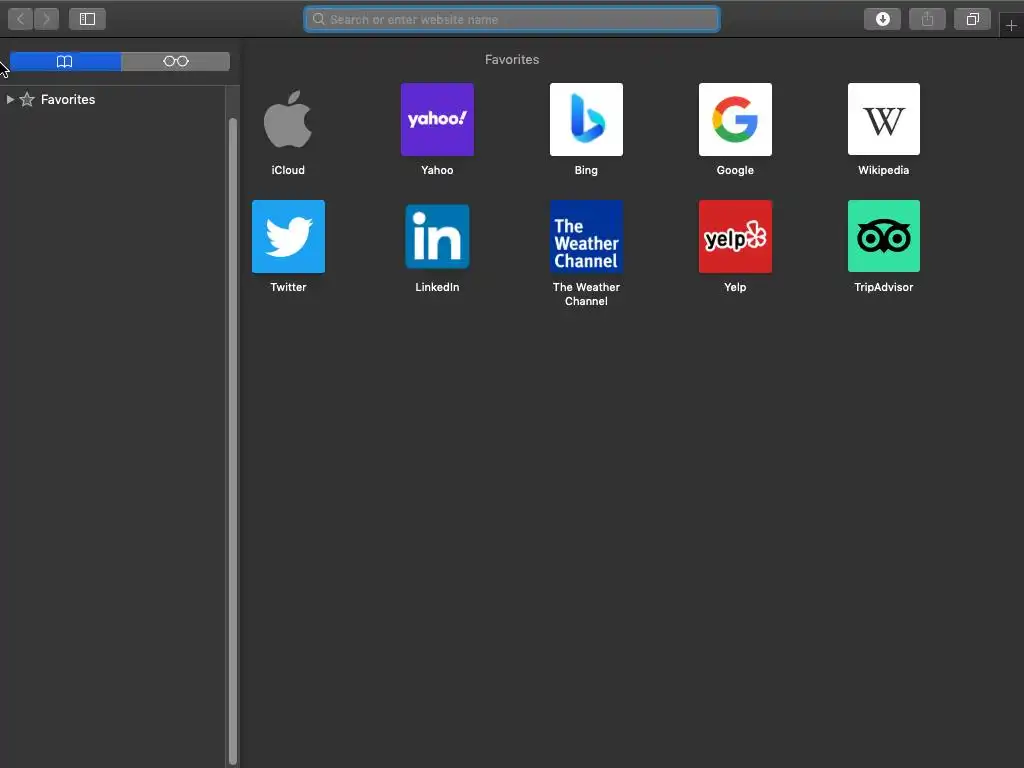Screen dimensions: 1024x768
Task: Open a new tab with the plus button
Action: point(1012,25)
